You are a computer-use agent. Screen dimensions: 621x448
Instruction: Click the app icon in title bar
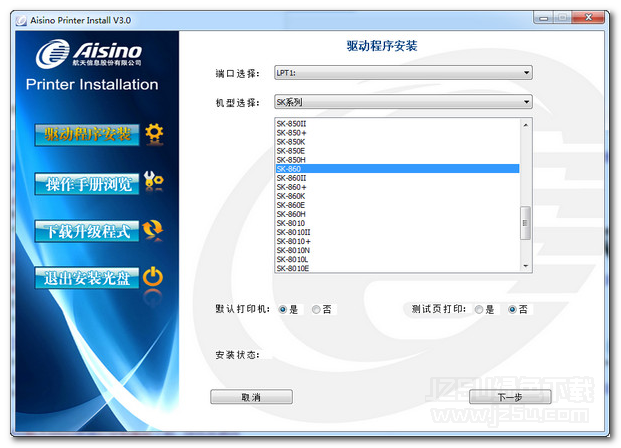point(21,20)
